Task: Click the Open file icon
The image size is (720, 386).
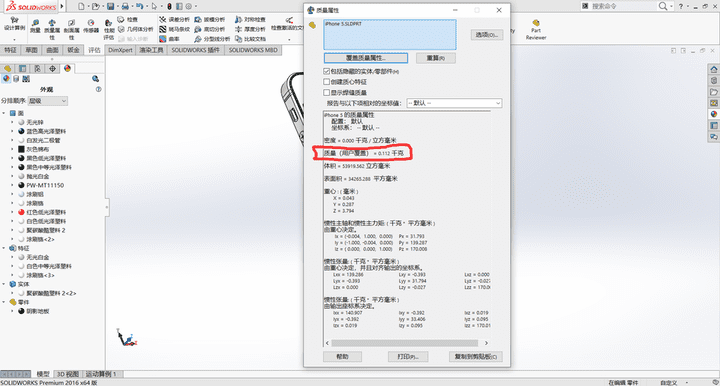Action: [95, 6]
